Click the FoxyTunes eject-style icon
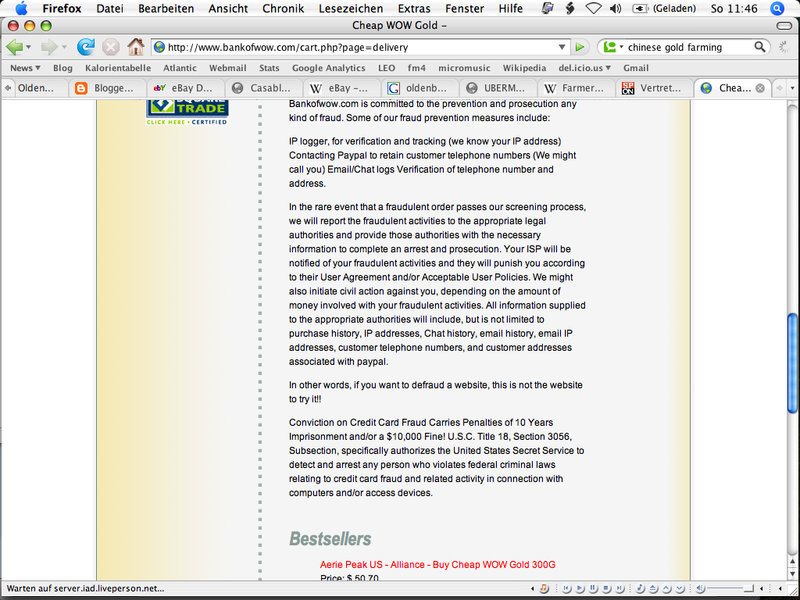This screenshot has height=600, width=800. (x=653, y=588)
